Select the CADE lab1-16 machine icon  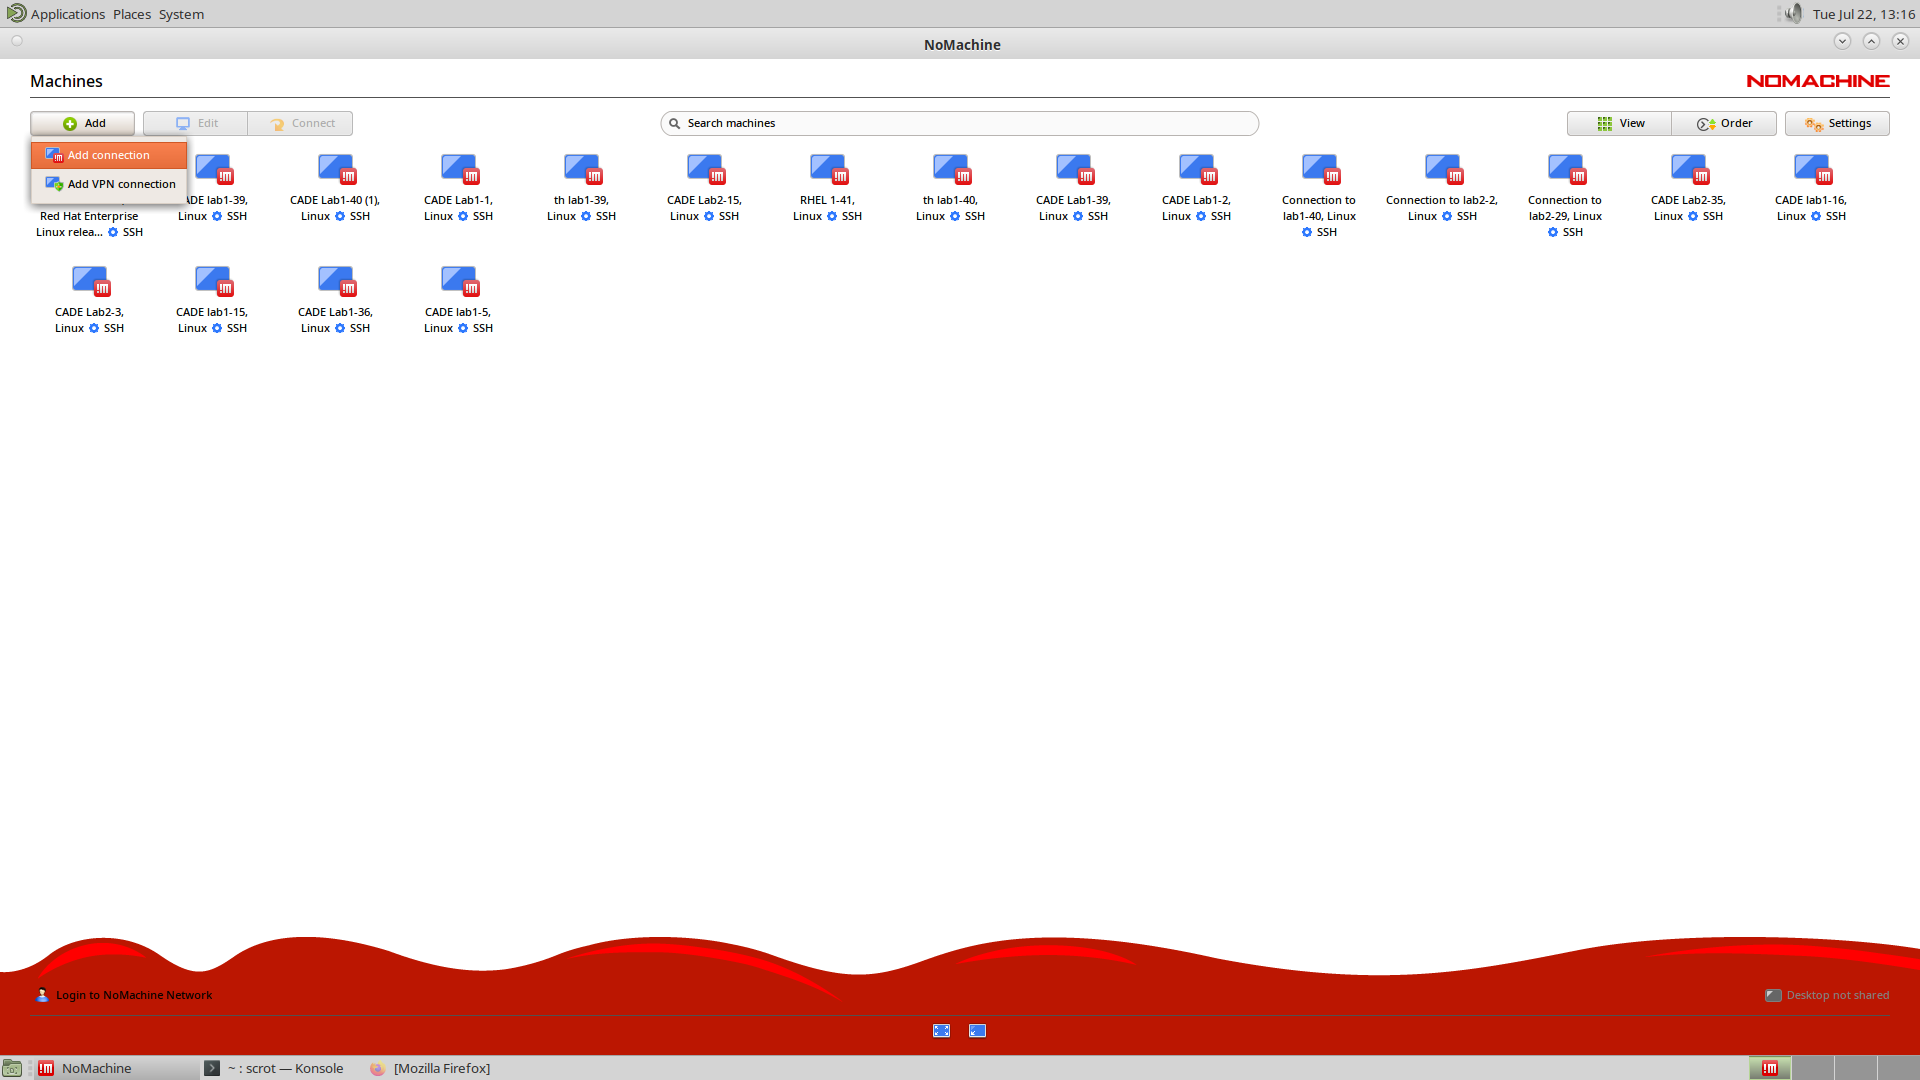(x=1812, y=169)
